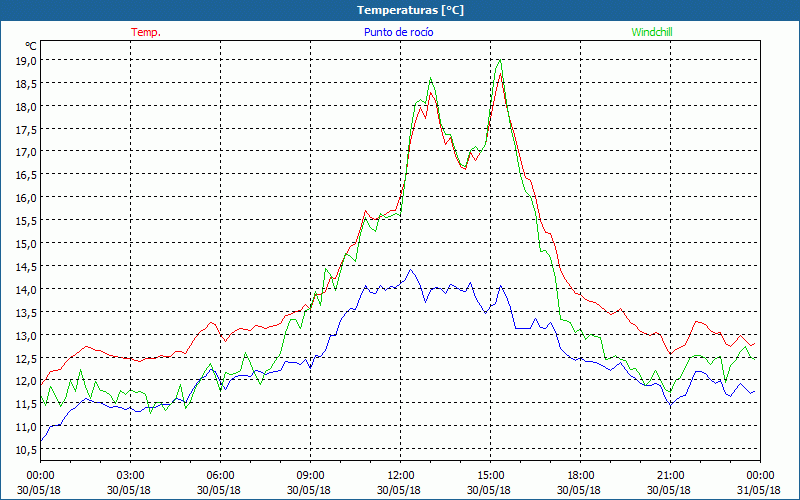
Task: Click the 11,5 y-axis value
Action: coord(27,404)
